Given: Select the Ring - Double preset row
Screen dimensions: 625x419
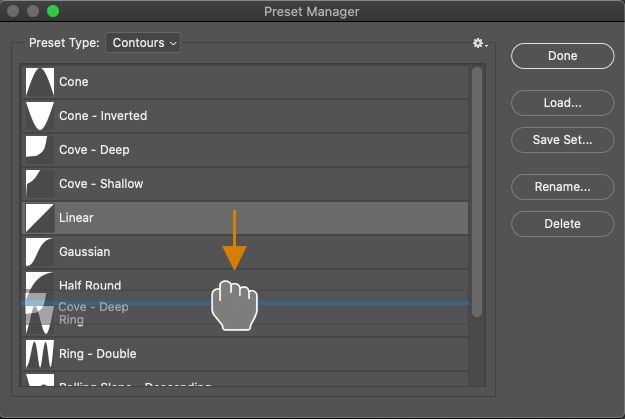Looking at the screenshot, I should (x=250, y=354).
